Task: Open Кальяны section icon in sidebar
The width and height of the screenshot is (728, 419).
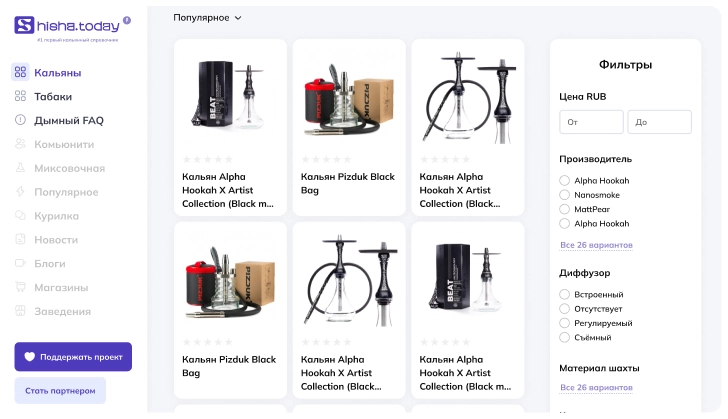Action: (20, 72)
